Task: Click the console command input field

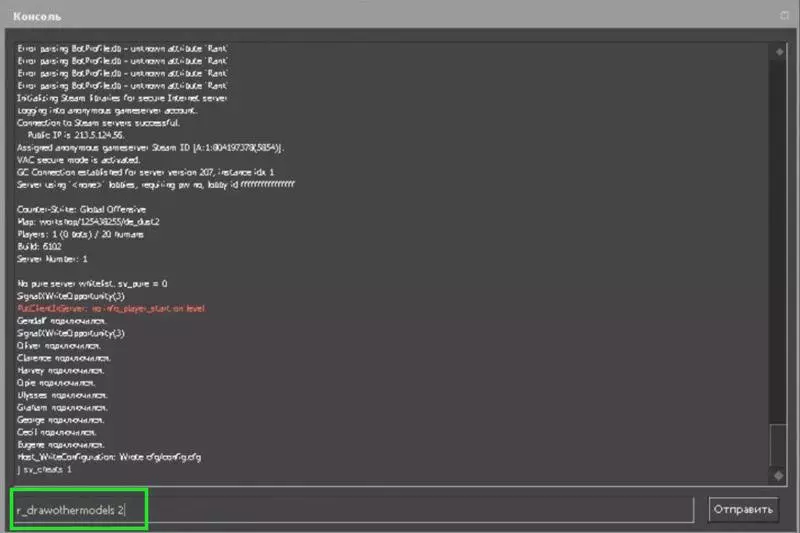Action: [x=353, y=510]
